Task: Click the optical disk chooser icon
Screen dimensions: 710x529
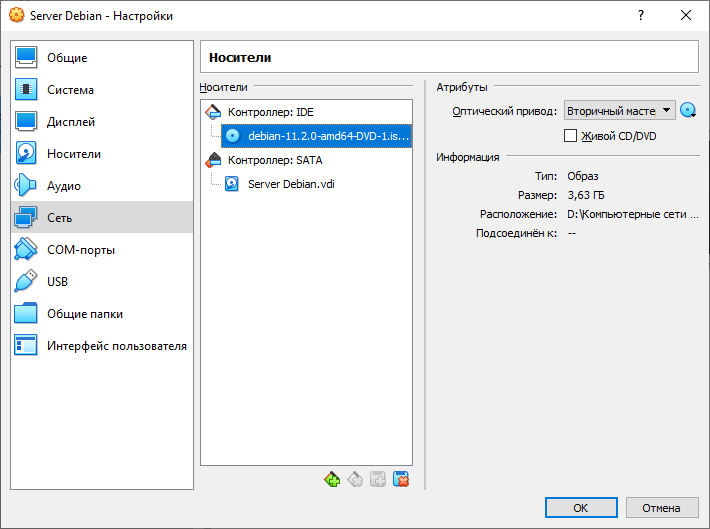Action: tap(688, 111)
